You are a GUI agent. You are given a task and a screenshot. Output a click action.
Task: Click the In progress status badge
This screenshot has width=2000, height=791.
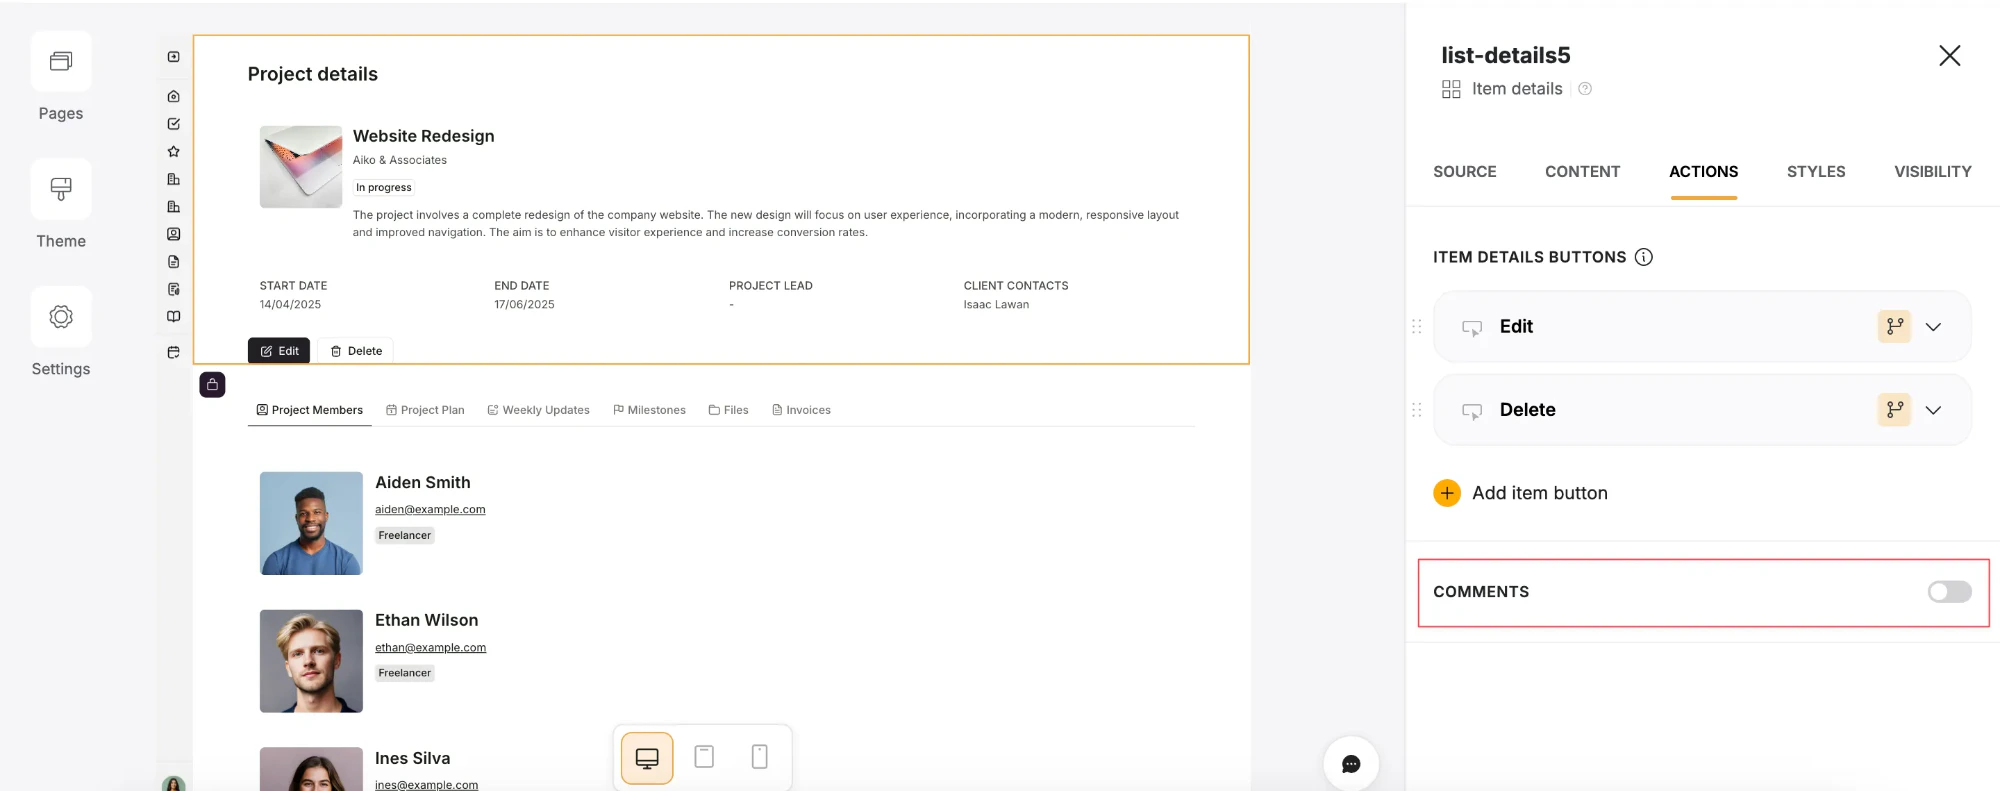(x=384, y=188)
